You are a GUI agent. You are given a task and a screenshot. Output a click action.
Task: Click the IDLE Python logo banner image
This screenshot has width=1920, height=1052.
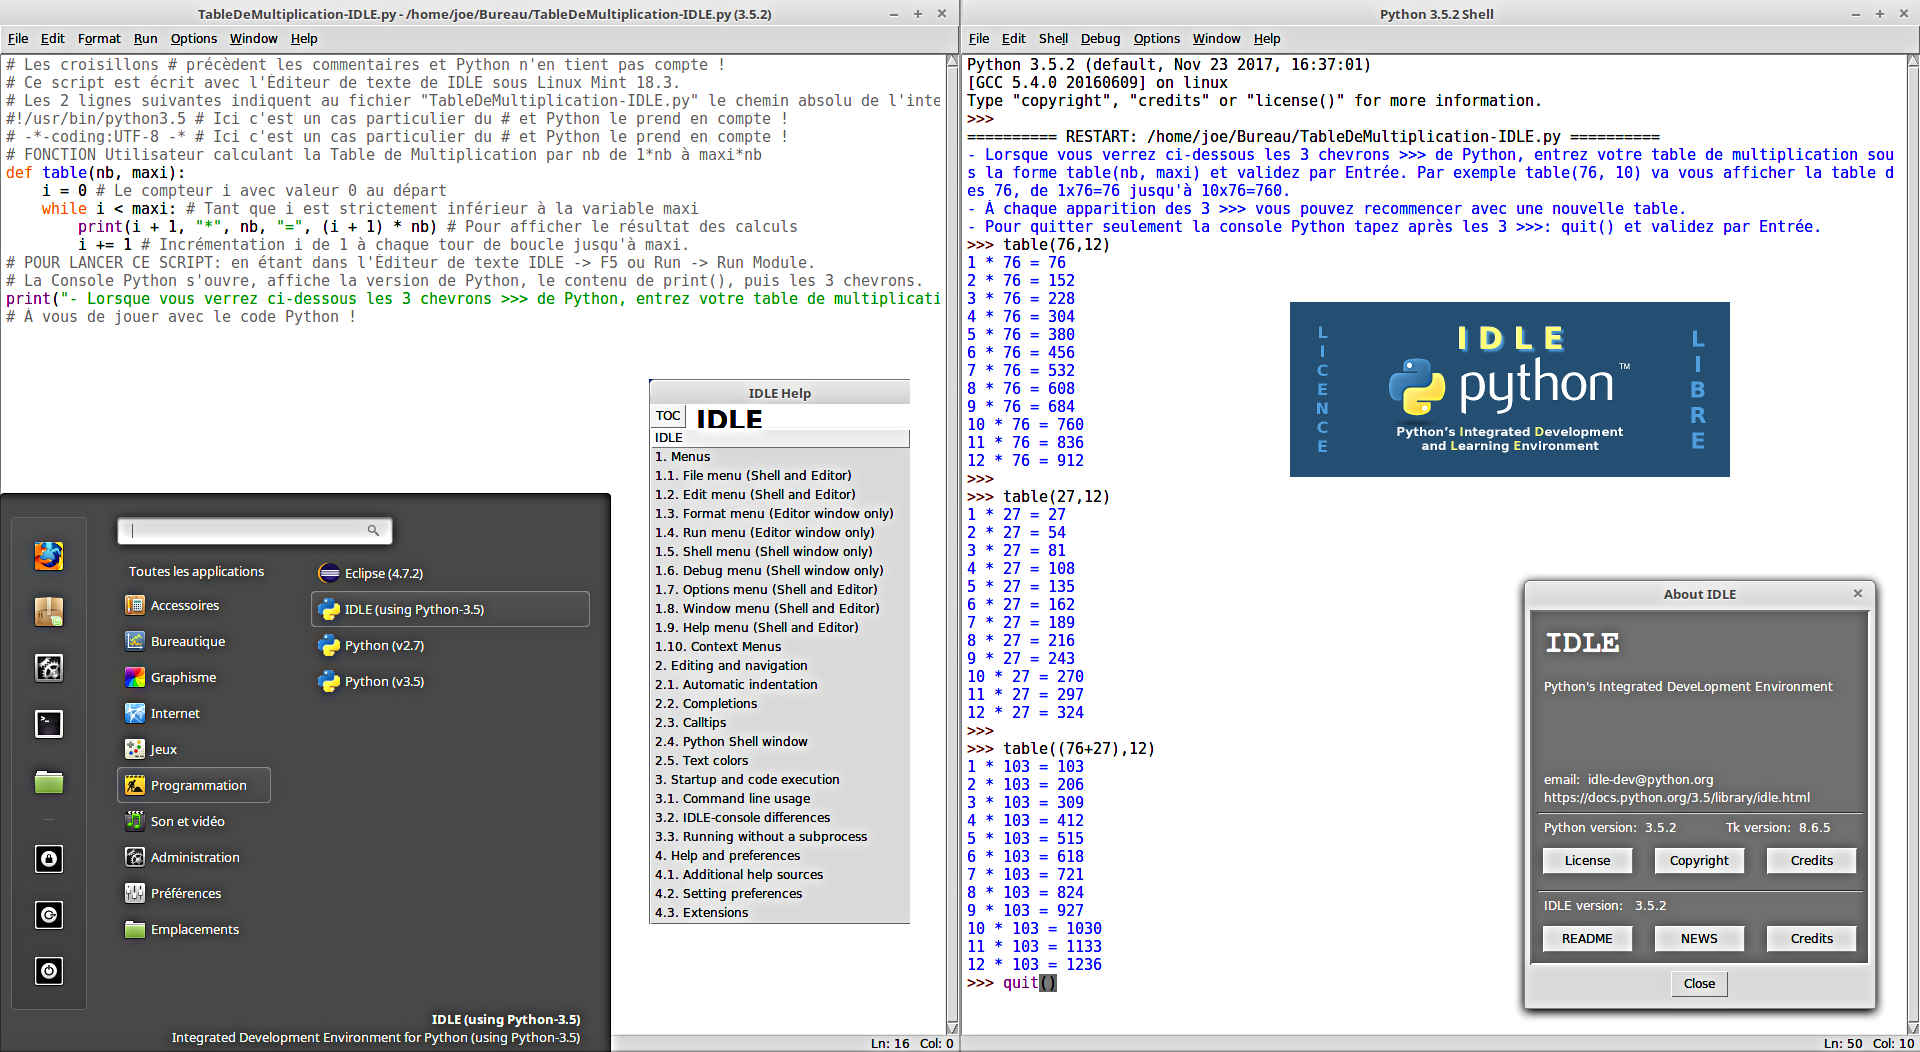tap(1509, 389)
